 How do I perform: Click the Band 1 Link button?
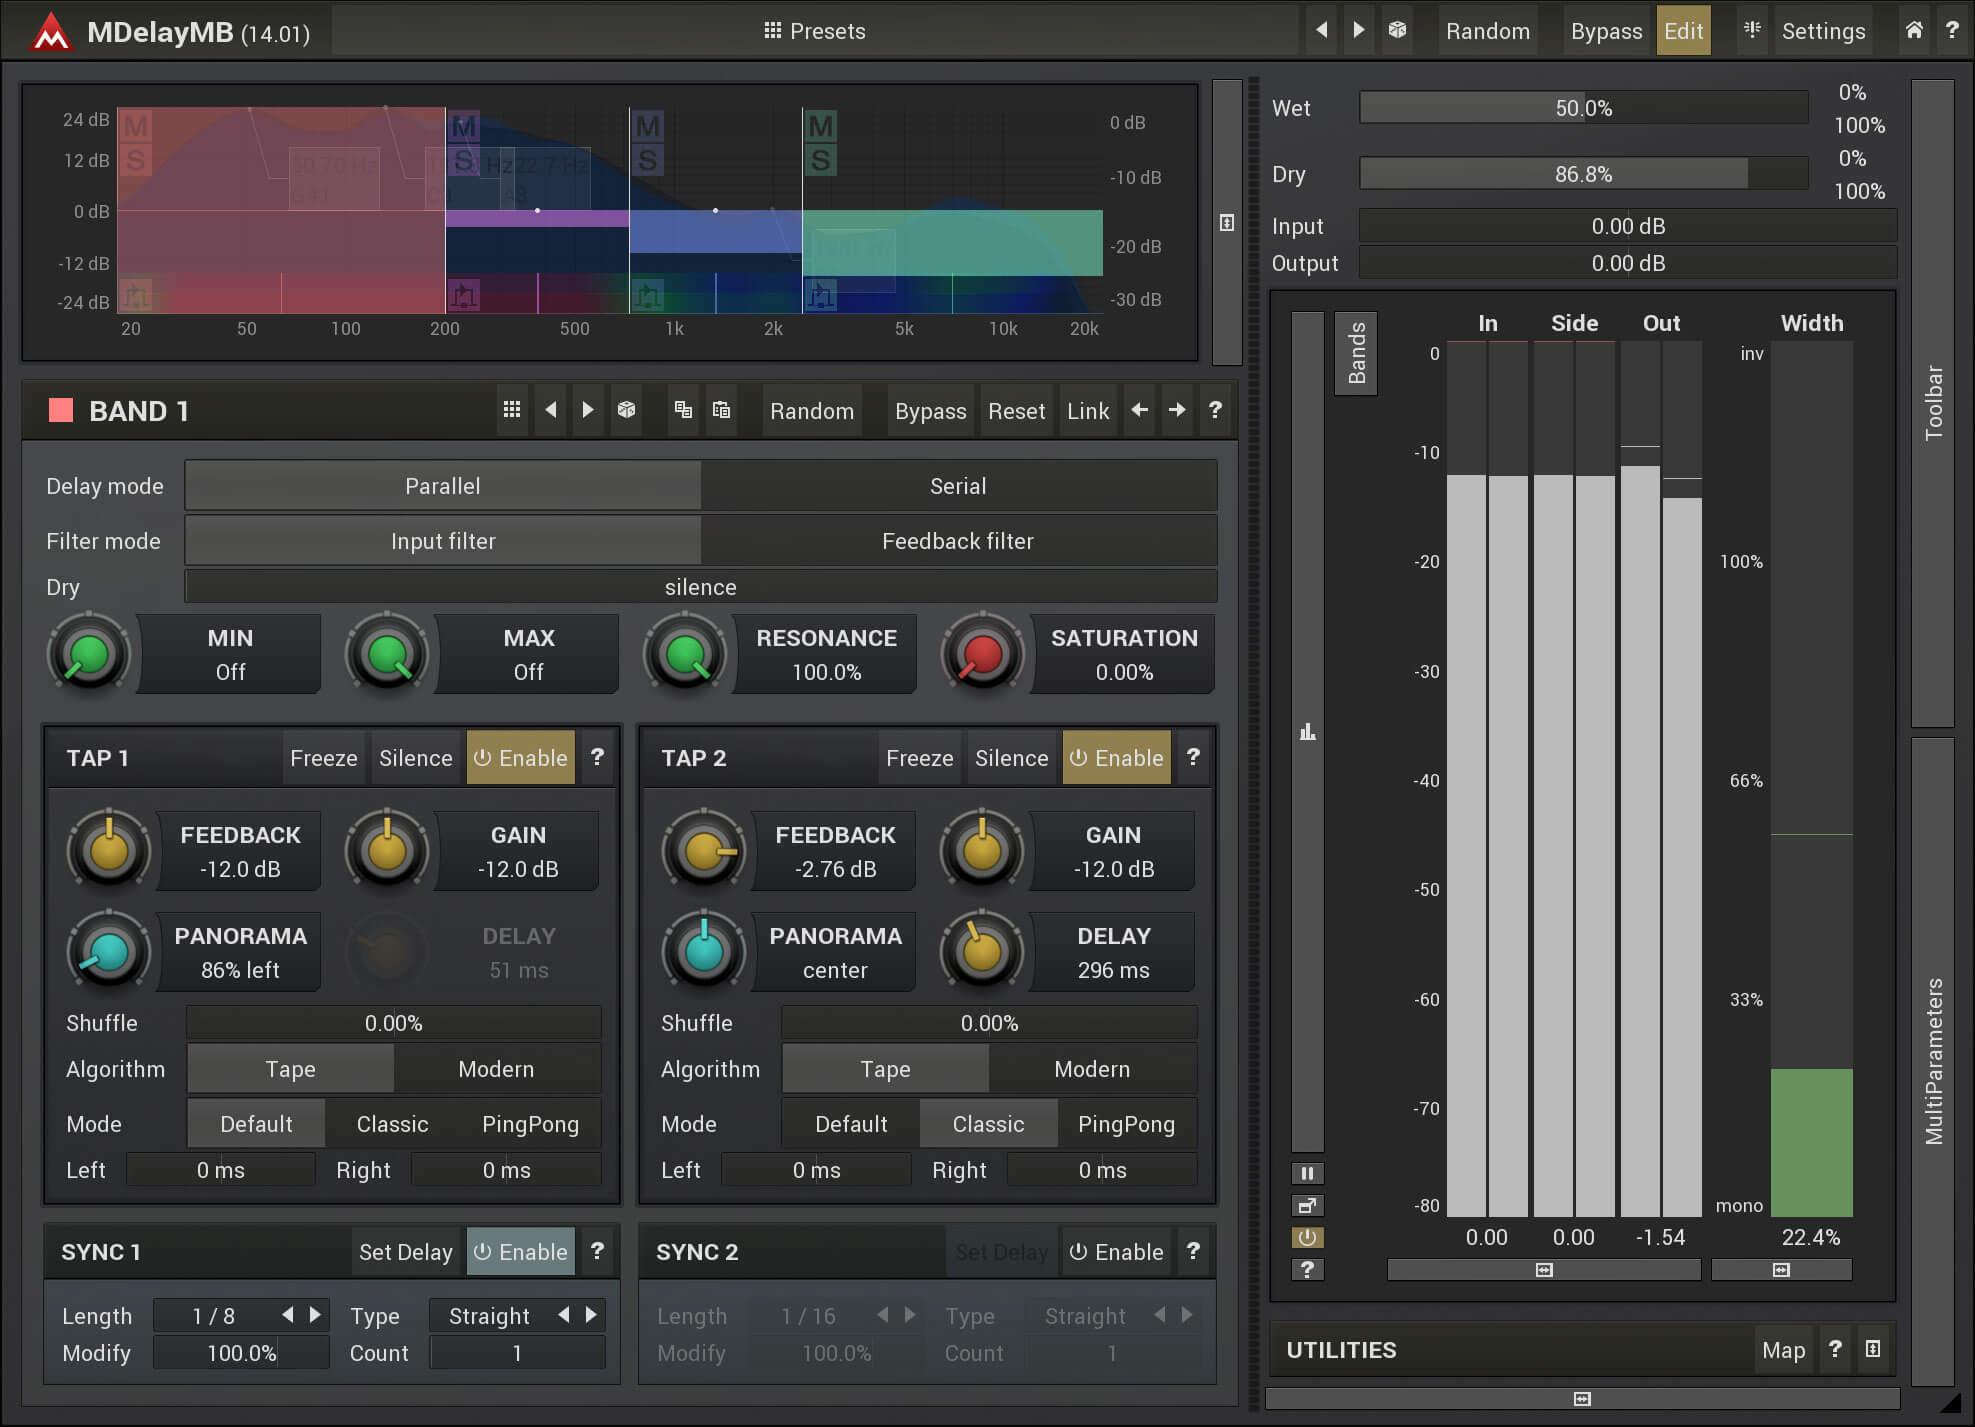[1087, 411]
